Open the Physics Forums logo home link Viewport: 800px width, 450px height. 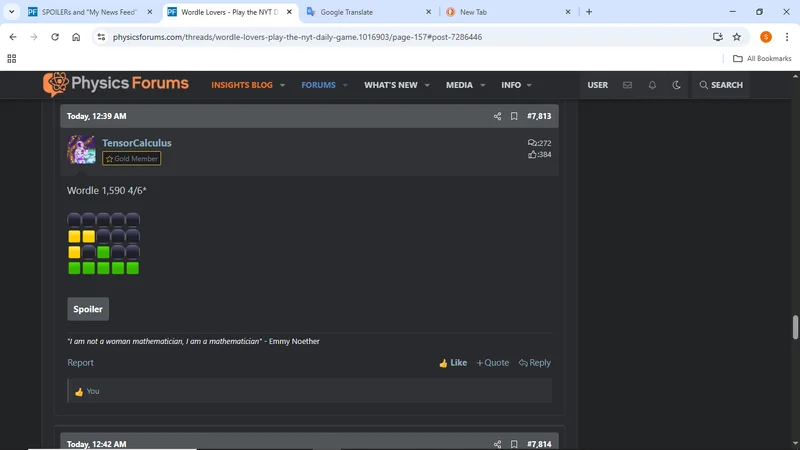pyautogui.click(x=116, y=84)
